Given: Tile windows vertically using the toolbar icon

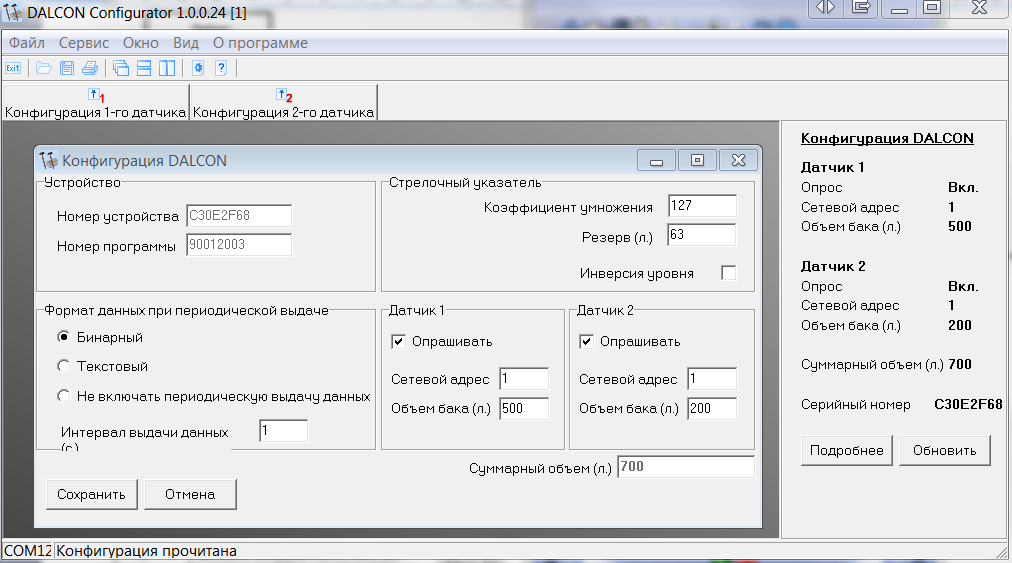Looking at the screenshot, I should [167, 68].
